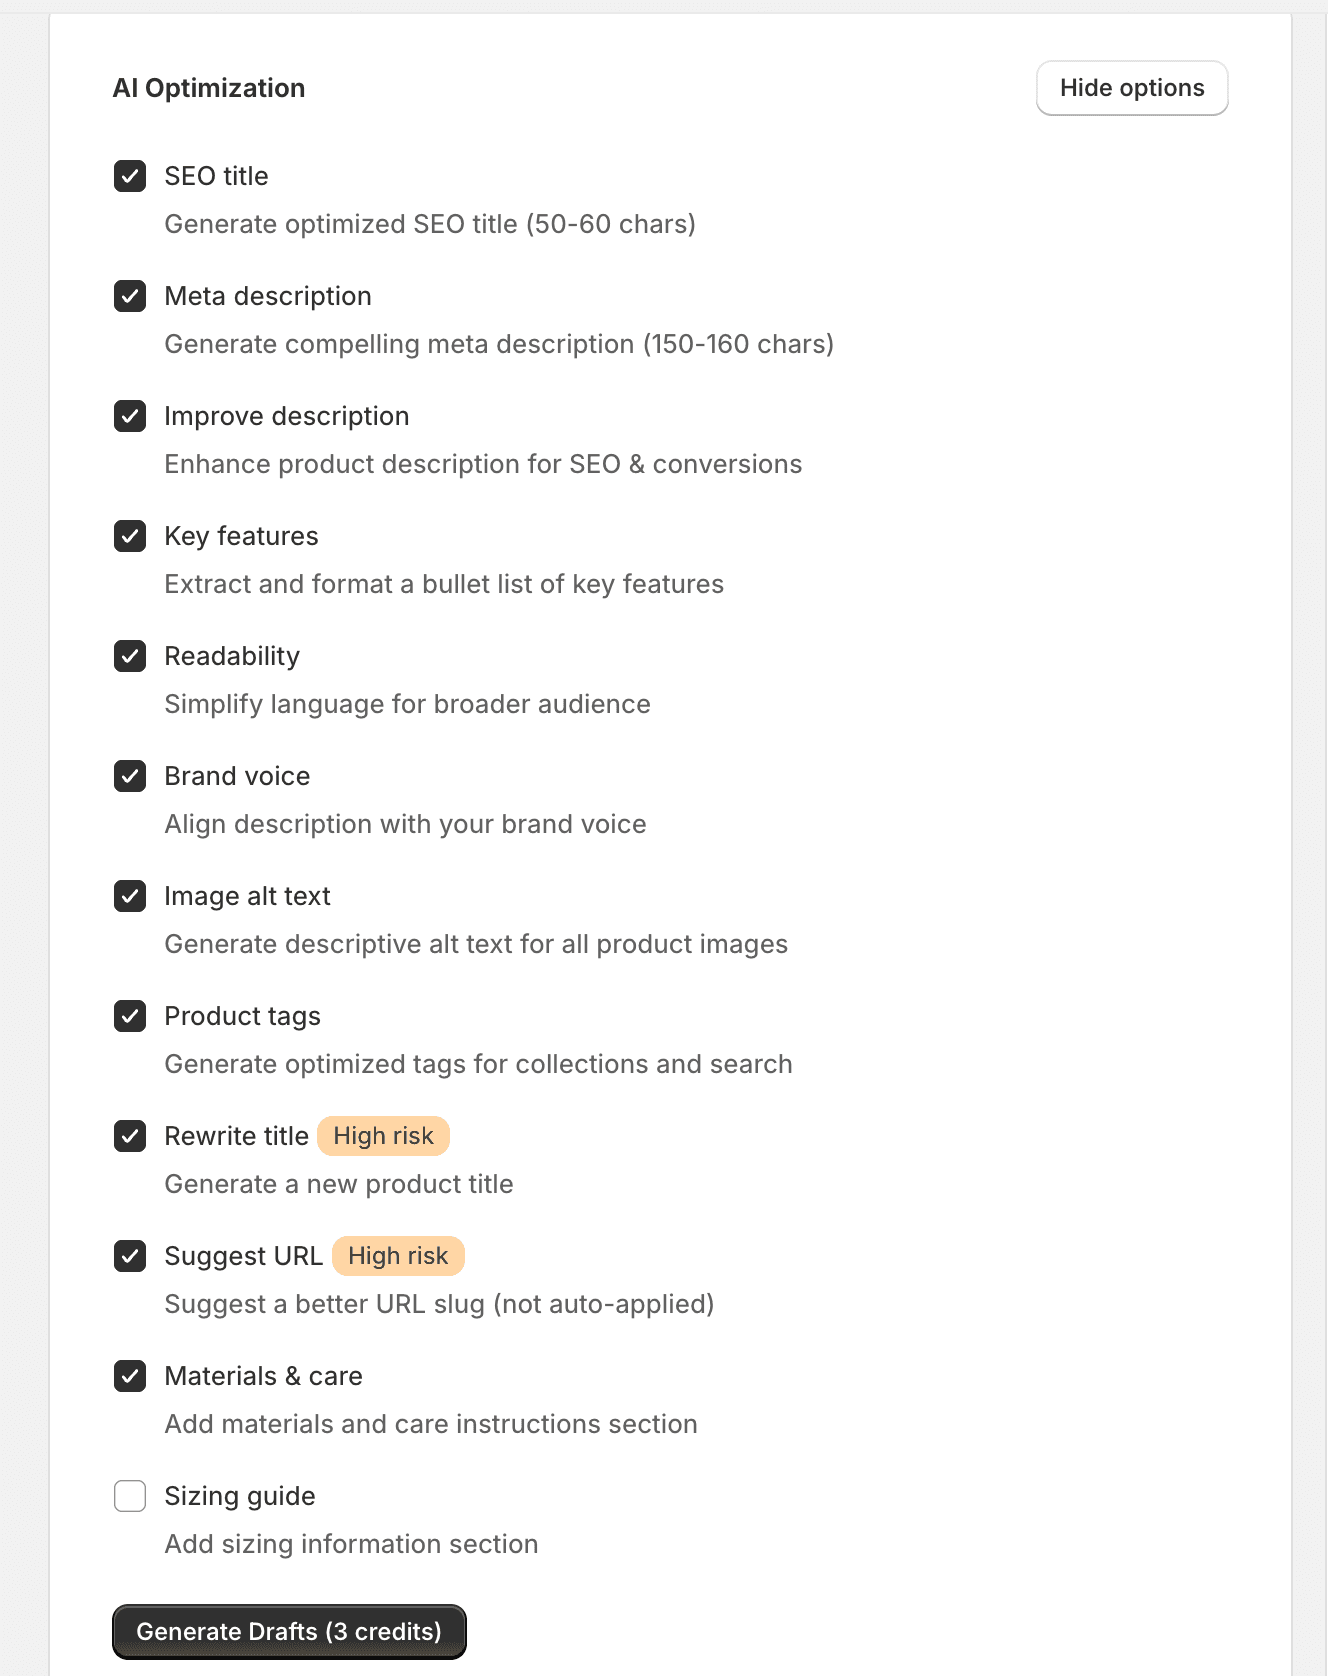Toggle the Meta description checkbox
This screenshot has height=1676, width=1328.
coord(130,296)
